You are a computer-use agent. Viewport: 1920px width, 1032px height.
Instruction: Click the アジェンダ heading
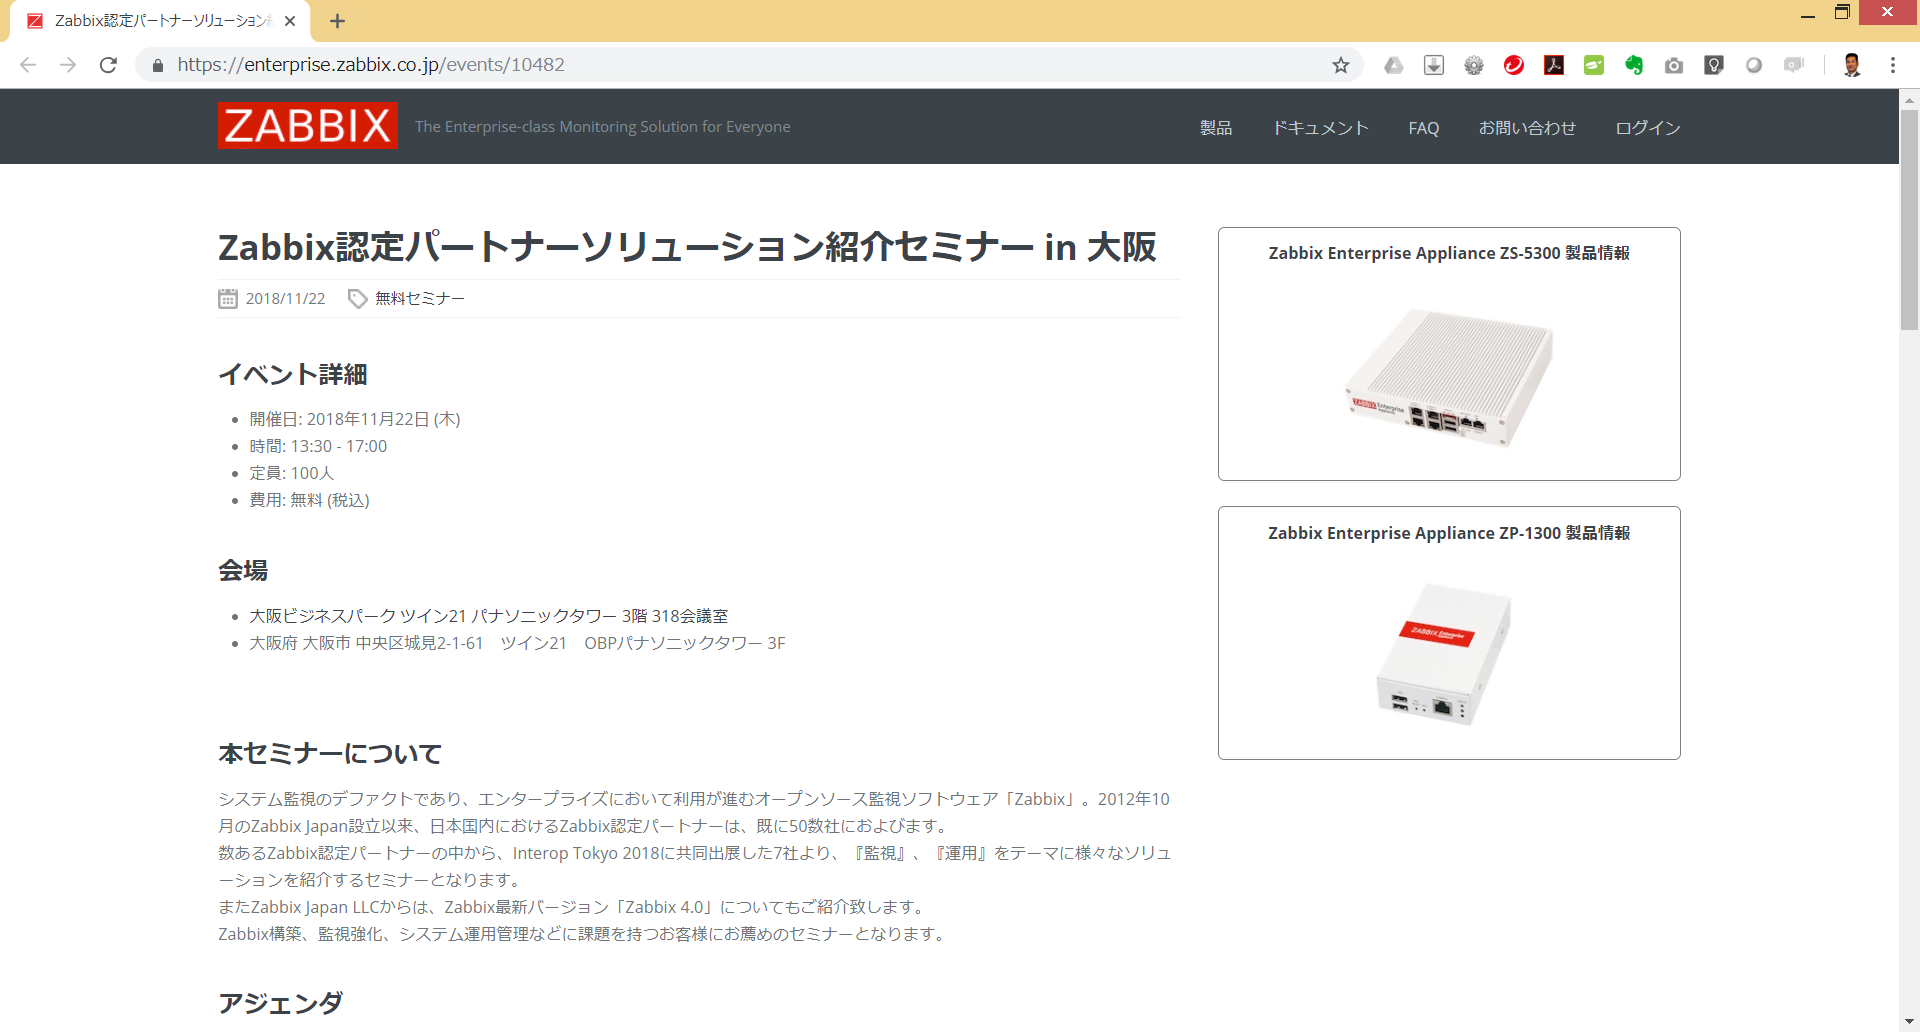281,1003
